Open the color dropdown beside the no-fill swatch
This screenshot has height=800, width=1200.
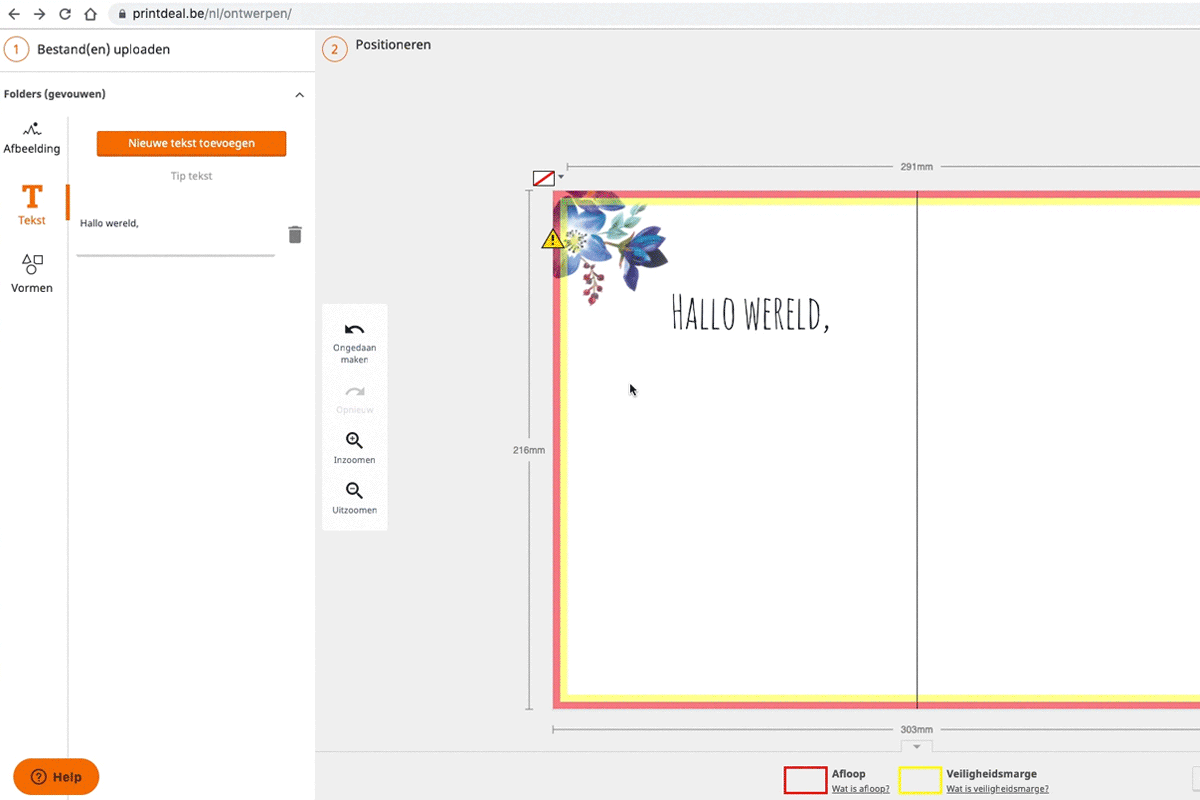(x=559, y=177)
